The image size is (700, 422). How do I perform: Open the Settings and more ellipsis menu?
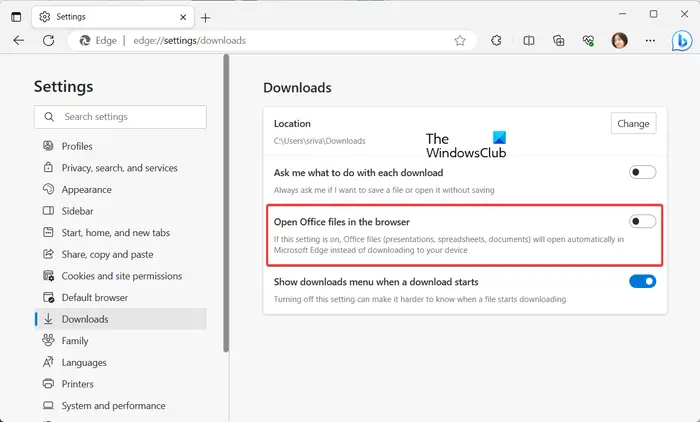coord(649,41)
